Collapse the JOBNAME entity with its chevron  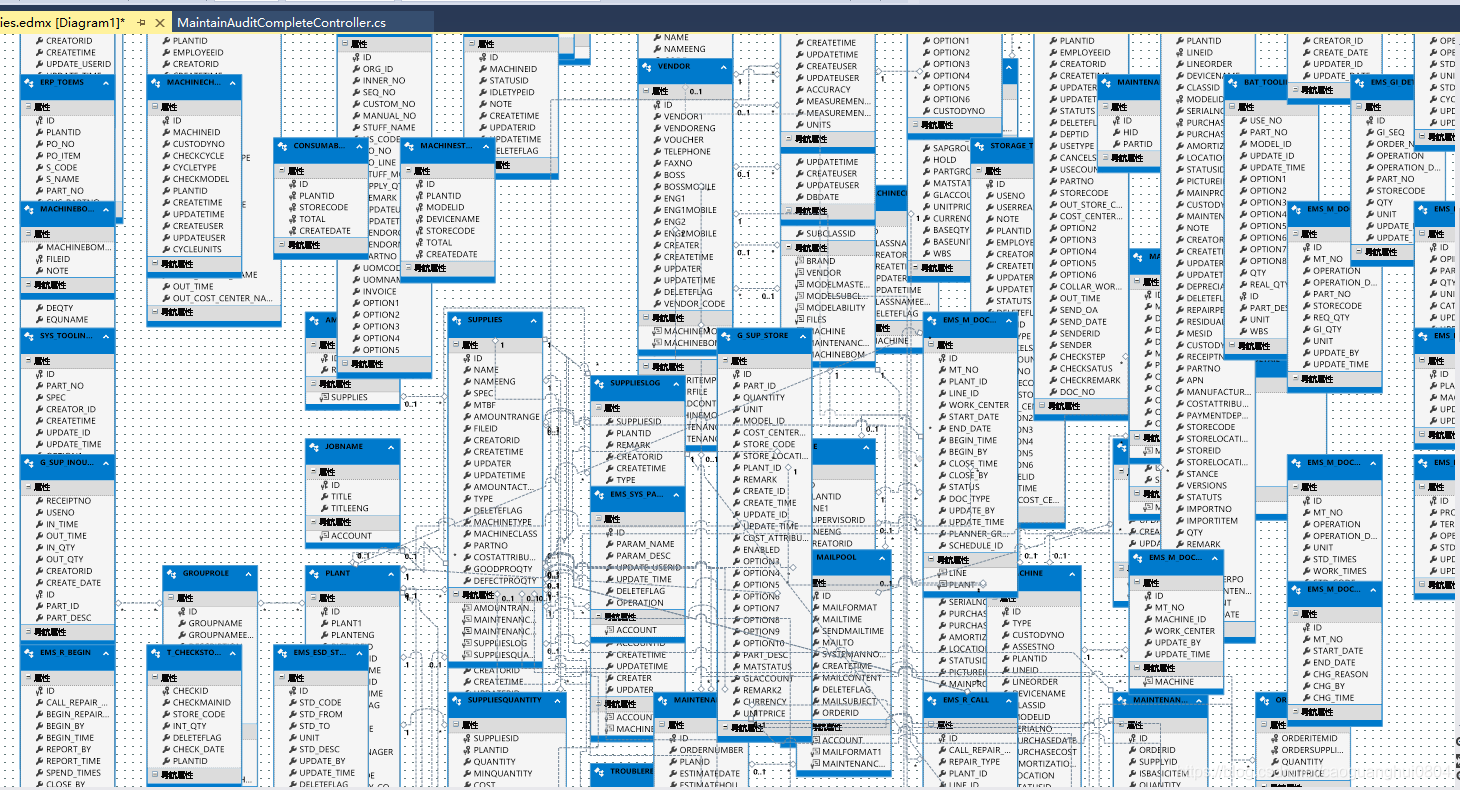[390, 447]
